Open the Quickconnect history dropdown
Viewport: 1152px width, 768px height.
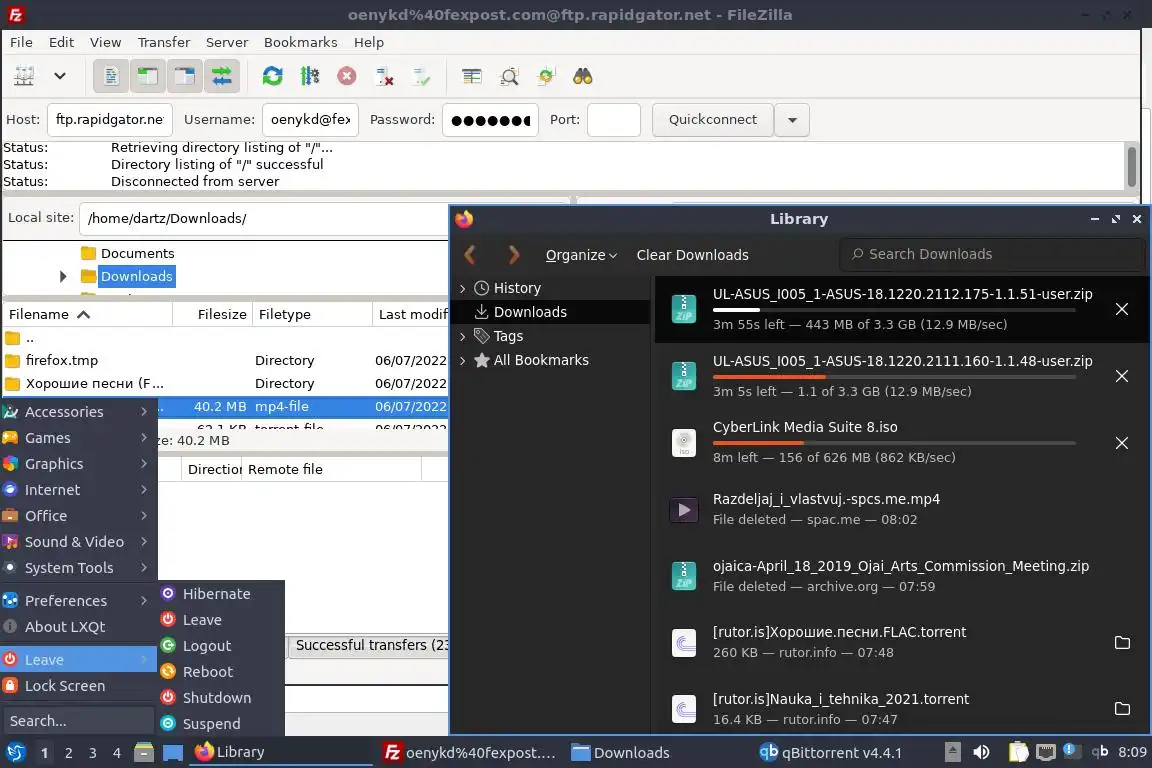pyautogui.click(x=792, y=119)
